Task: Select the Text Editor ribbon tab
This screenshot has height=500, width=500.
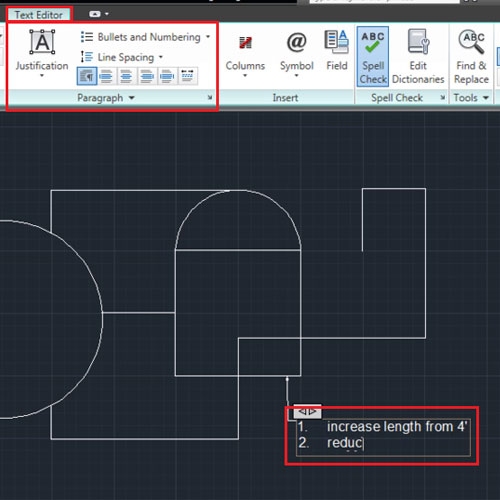Action: (39, 15)
